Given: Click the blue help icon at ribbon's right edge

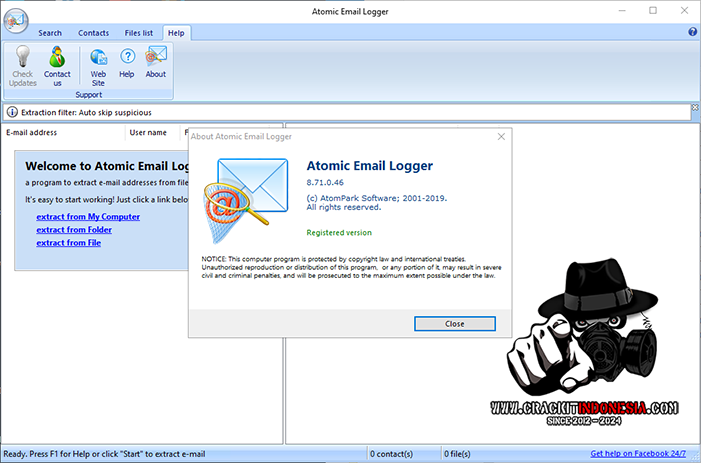Looking at the screenshot, I should (x=692, y=32).
